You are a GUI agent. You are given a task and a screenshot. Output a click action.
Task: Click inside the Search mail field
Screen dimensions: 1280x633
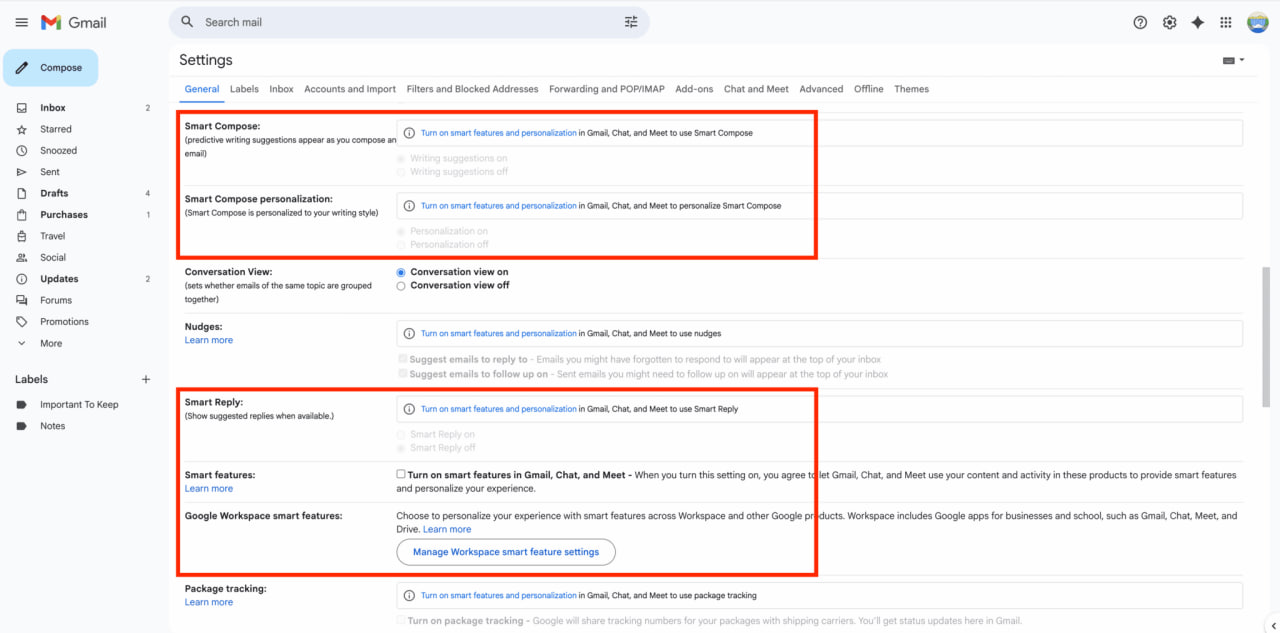pyautogui.click(x=400, y=22)
